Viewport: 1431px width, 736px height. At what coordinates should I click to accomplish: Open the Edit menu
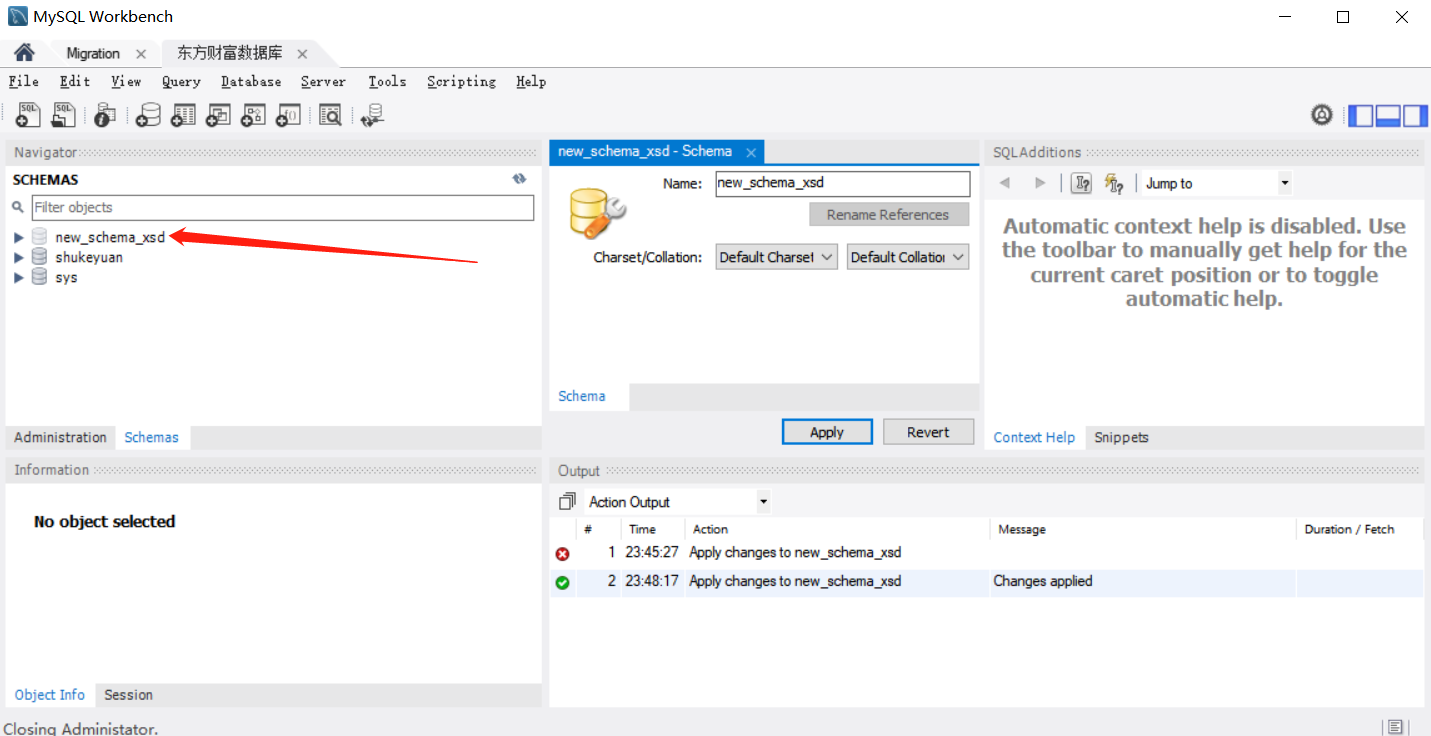point(75,82)
